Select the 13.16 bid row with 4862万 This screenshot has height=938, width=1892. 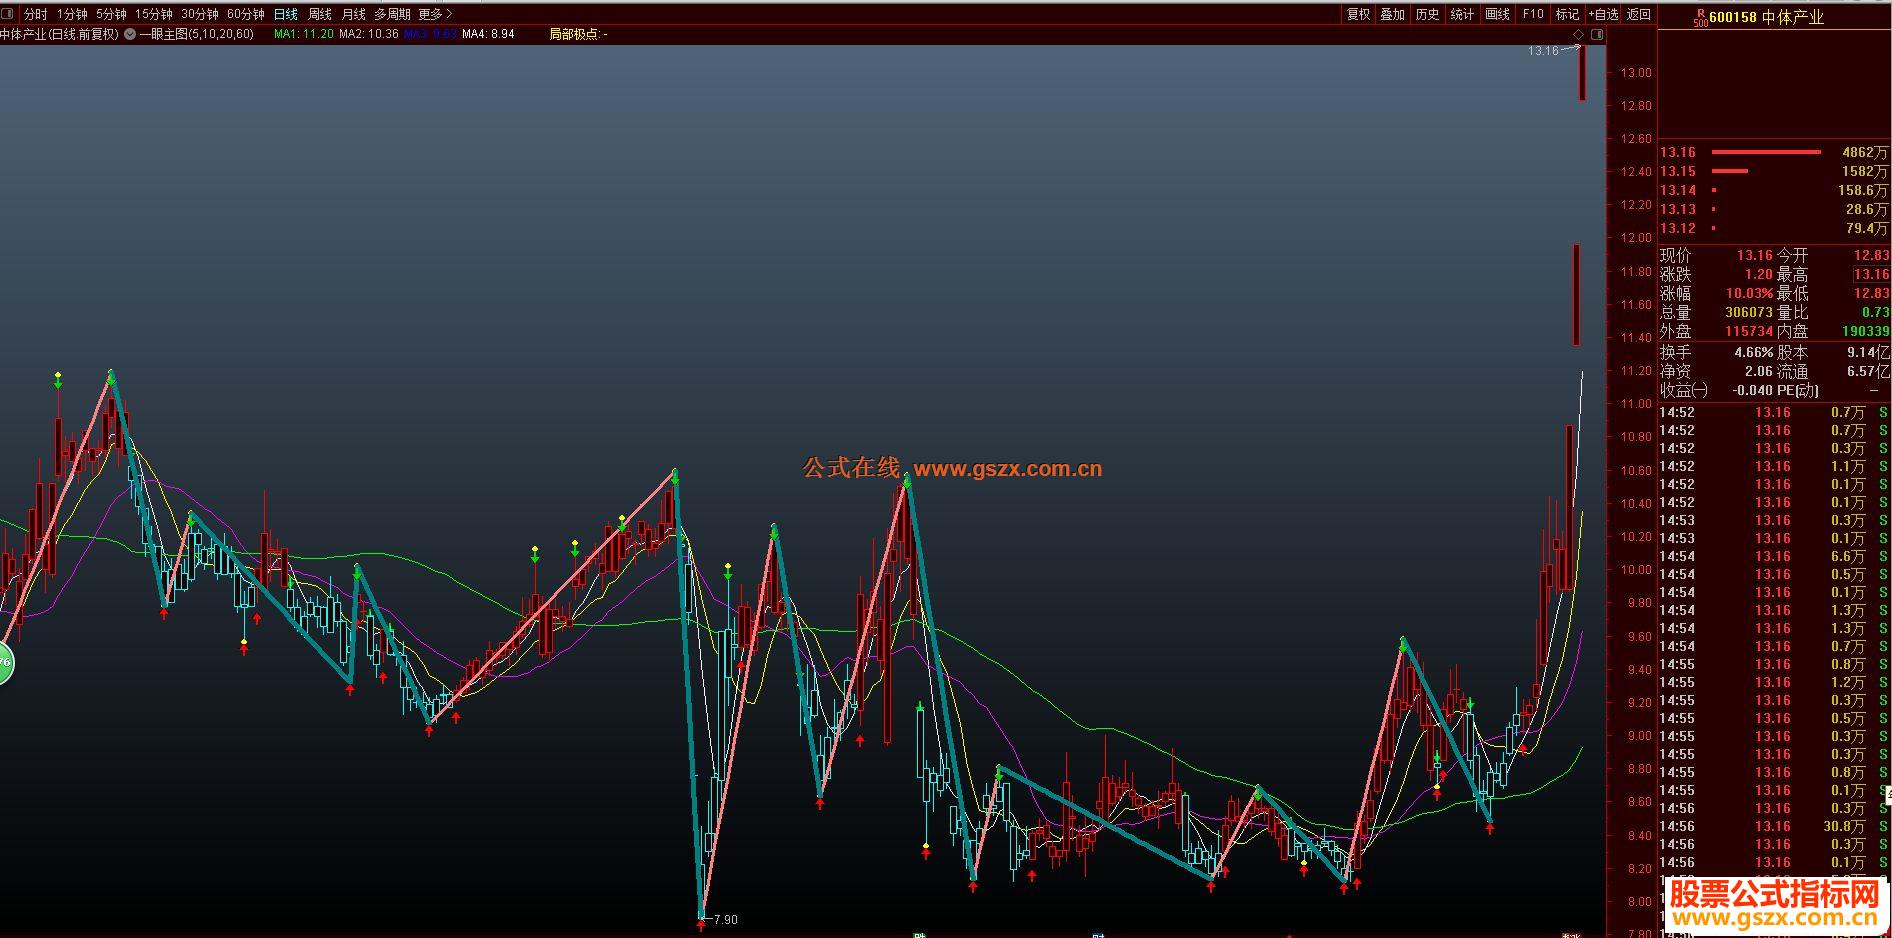point(1773,152)
